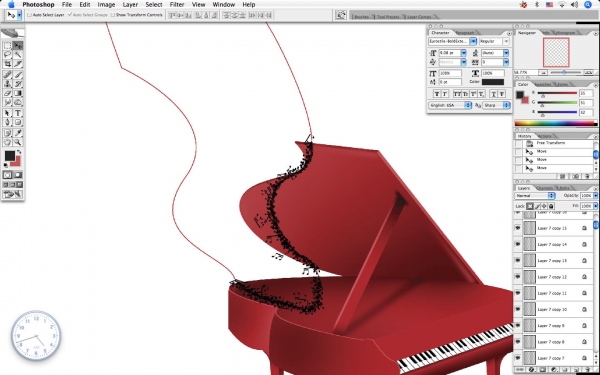Open the tracking dropdown

point(506,62)
